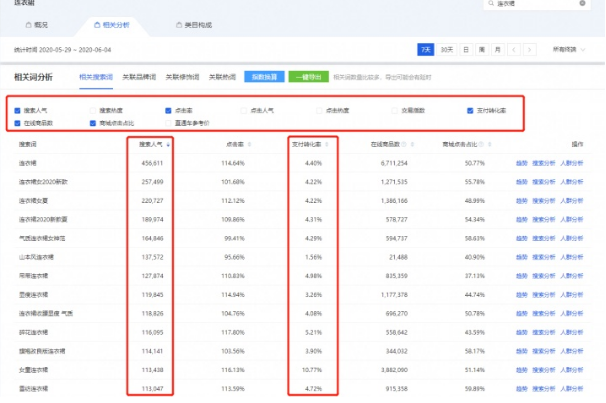Viewport: 606px width, 403px height.
Task: Click the 相关词分析 section heading
Action: 33,77
